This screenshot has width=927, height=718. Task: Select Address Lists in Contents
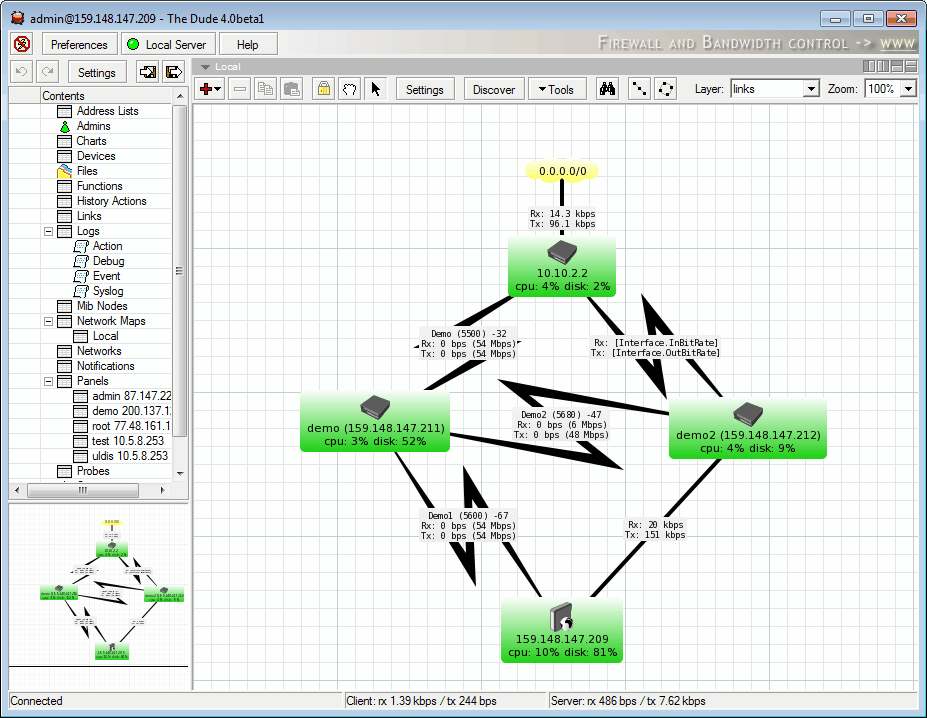[x=108, y=111]
